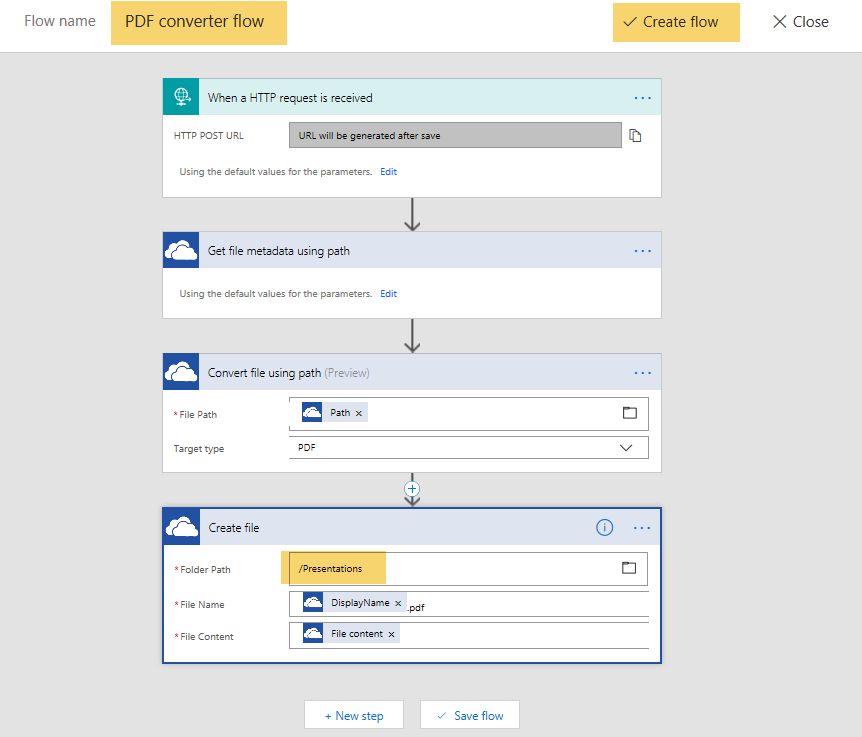Image resolution: width=862 pixels, height=737 pixels.
Task: Click the OneDrive icon on Get file metadata
Action: tap(181, 250)
